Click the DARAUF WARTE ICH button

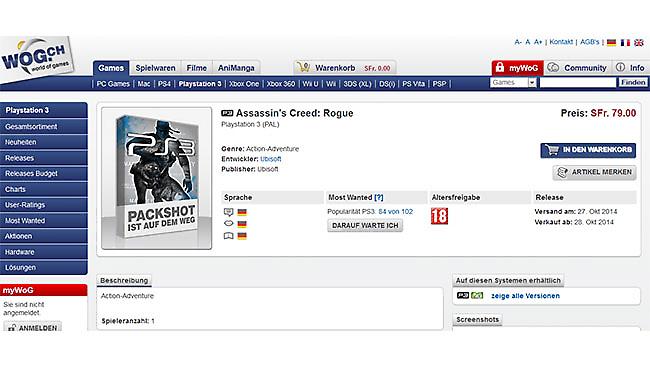(x=365, y=225)
